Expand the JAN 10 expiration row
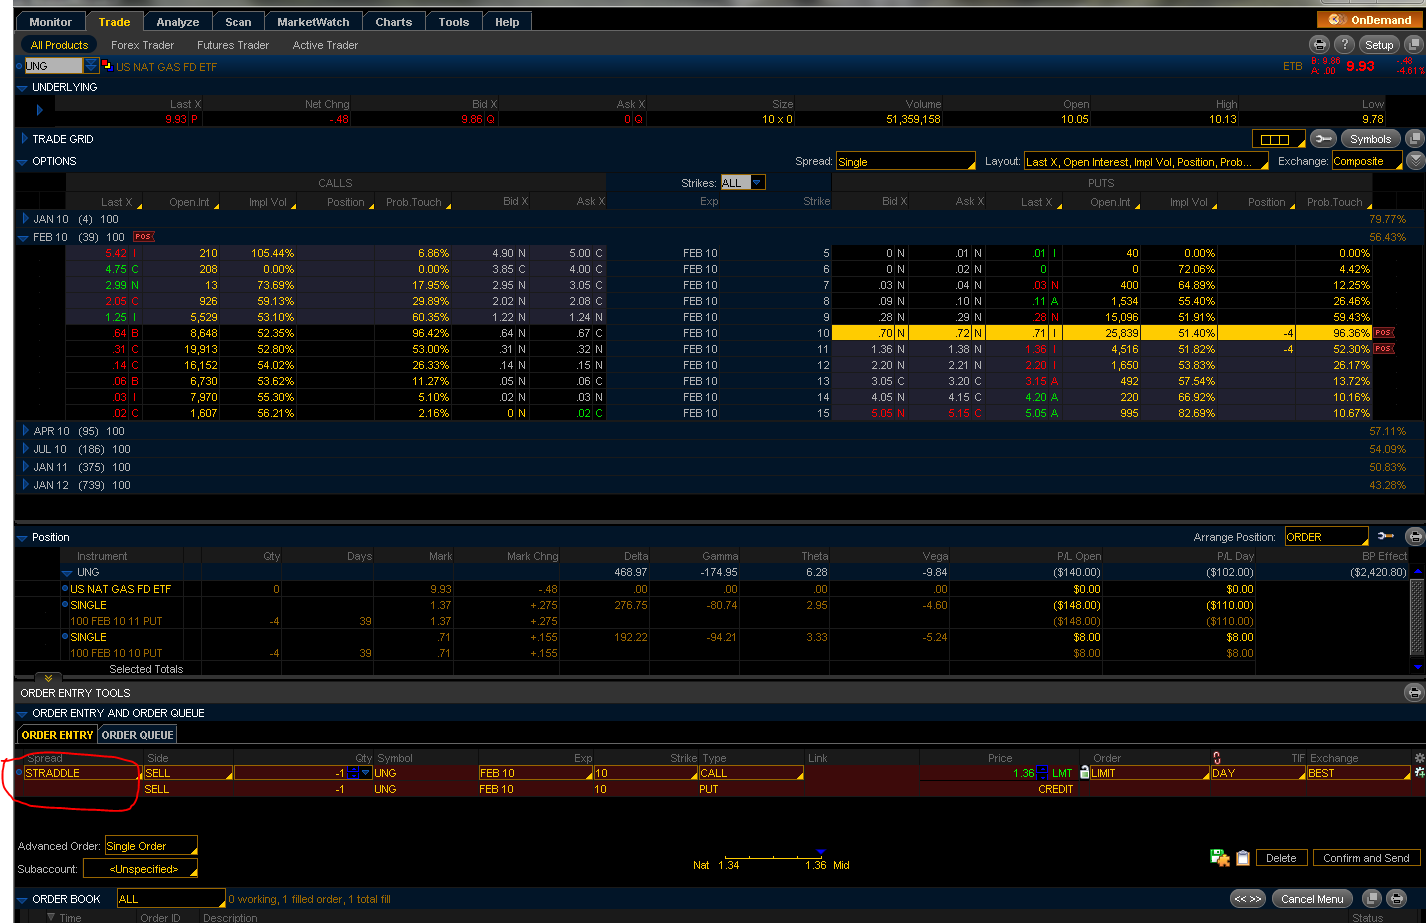The width and height of the screenshot is (1426, 923). click(x=26, y=219)
